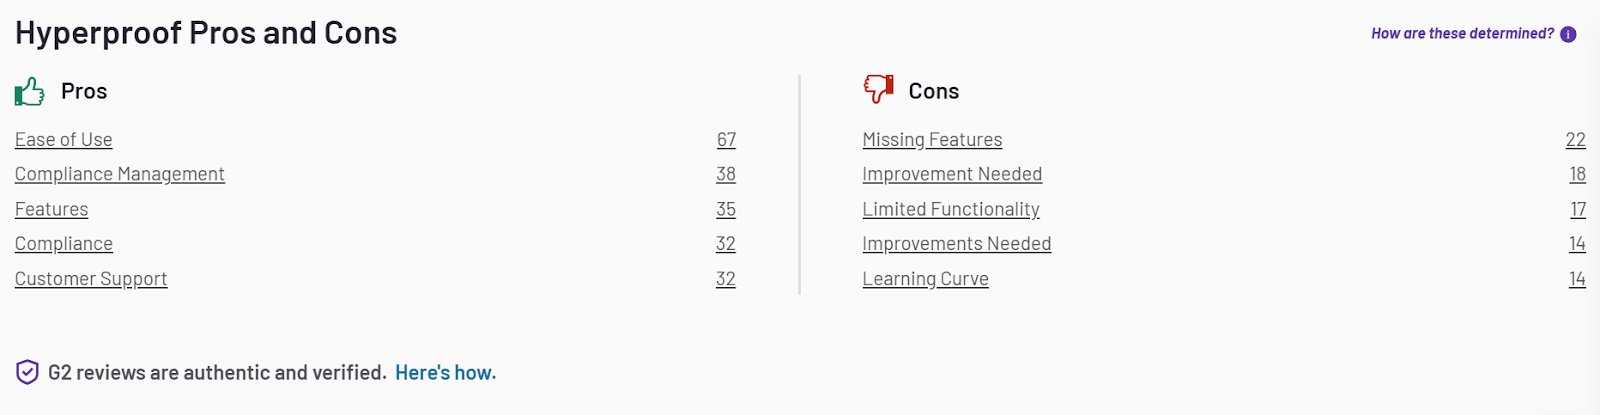Image resolution: width=1600 pixels, height=415 pixels.
Task: Select the Ease of Use pro
Action: [x=64, y=140]
